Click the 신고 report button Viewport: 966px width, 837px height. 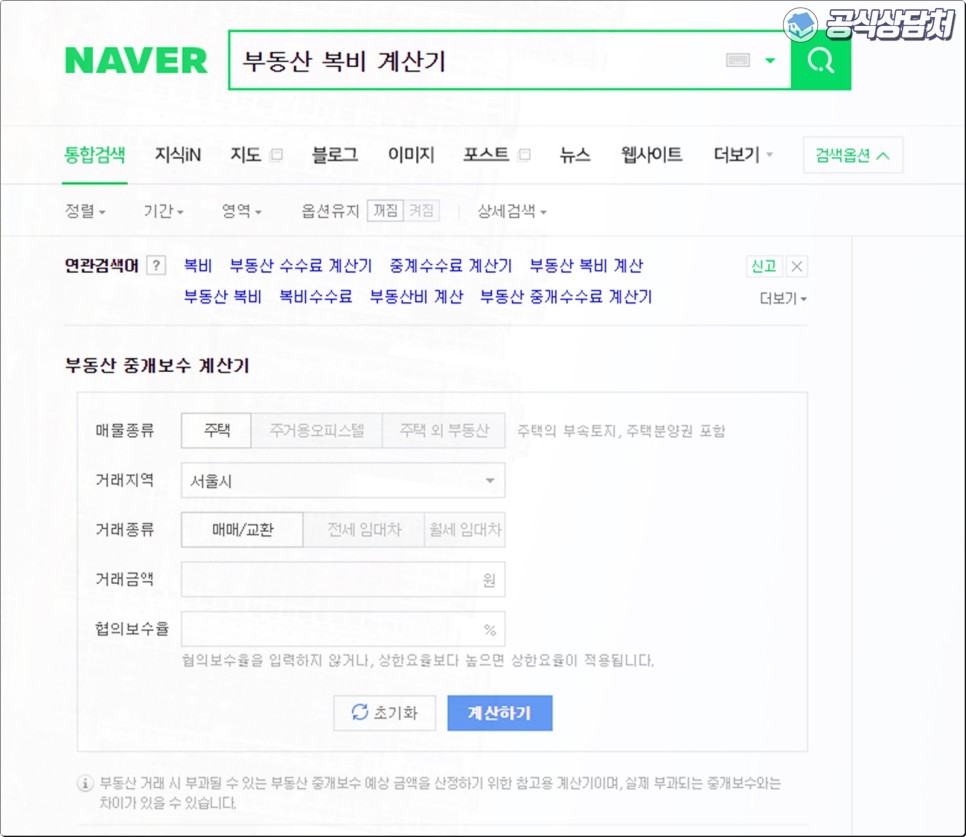764,266
